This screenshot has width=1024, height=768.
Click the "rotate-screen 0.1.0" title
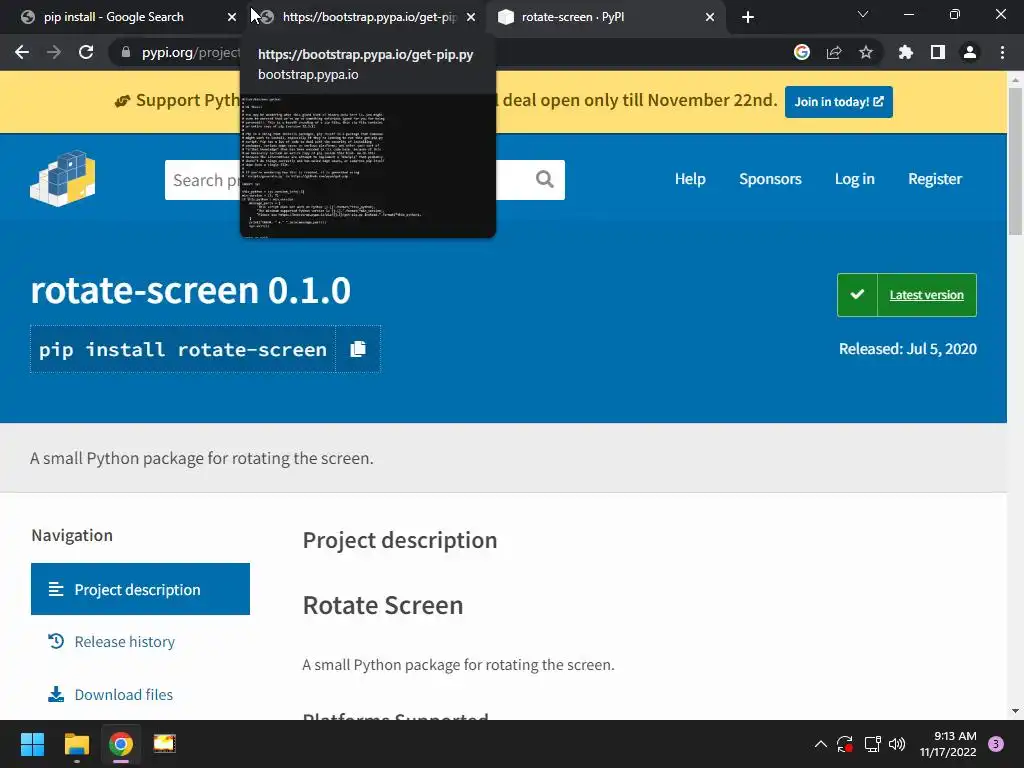pyautogui.click(x=191, y=290)
